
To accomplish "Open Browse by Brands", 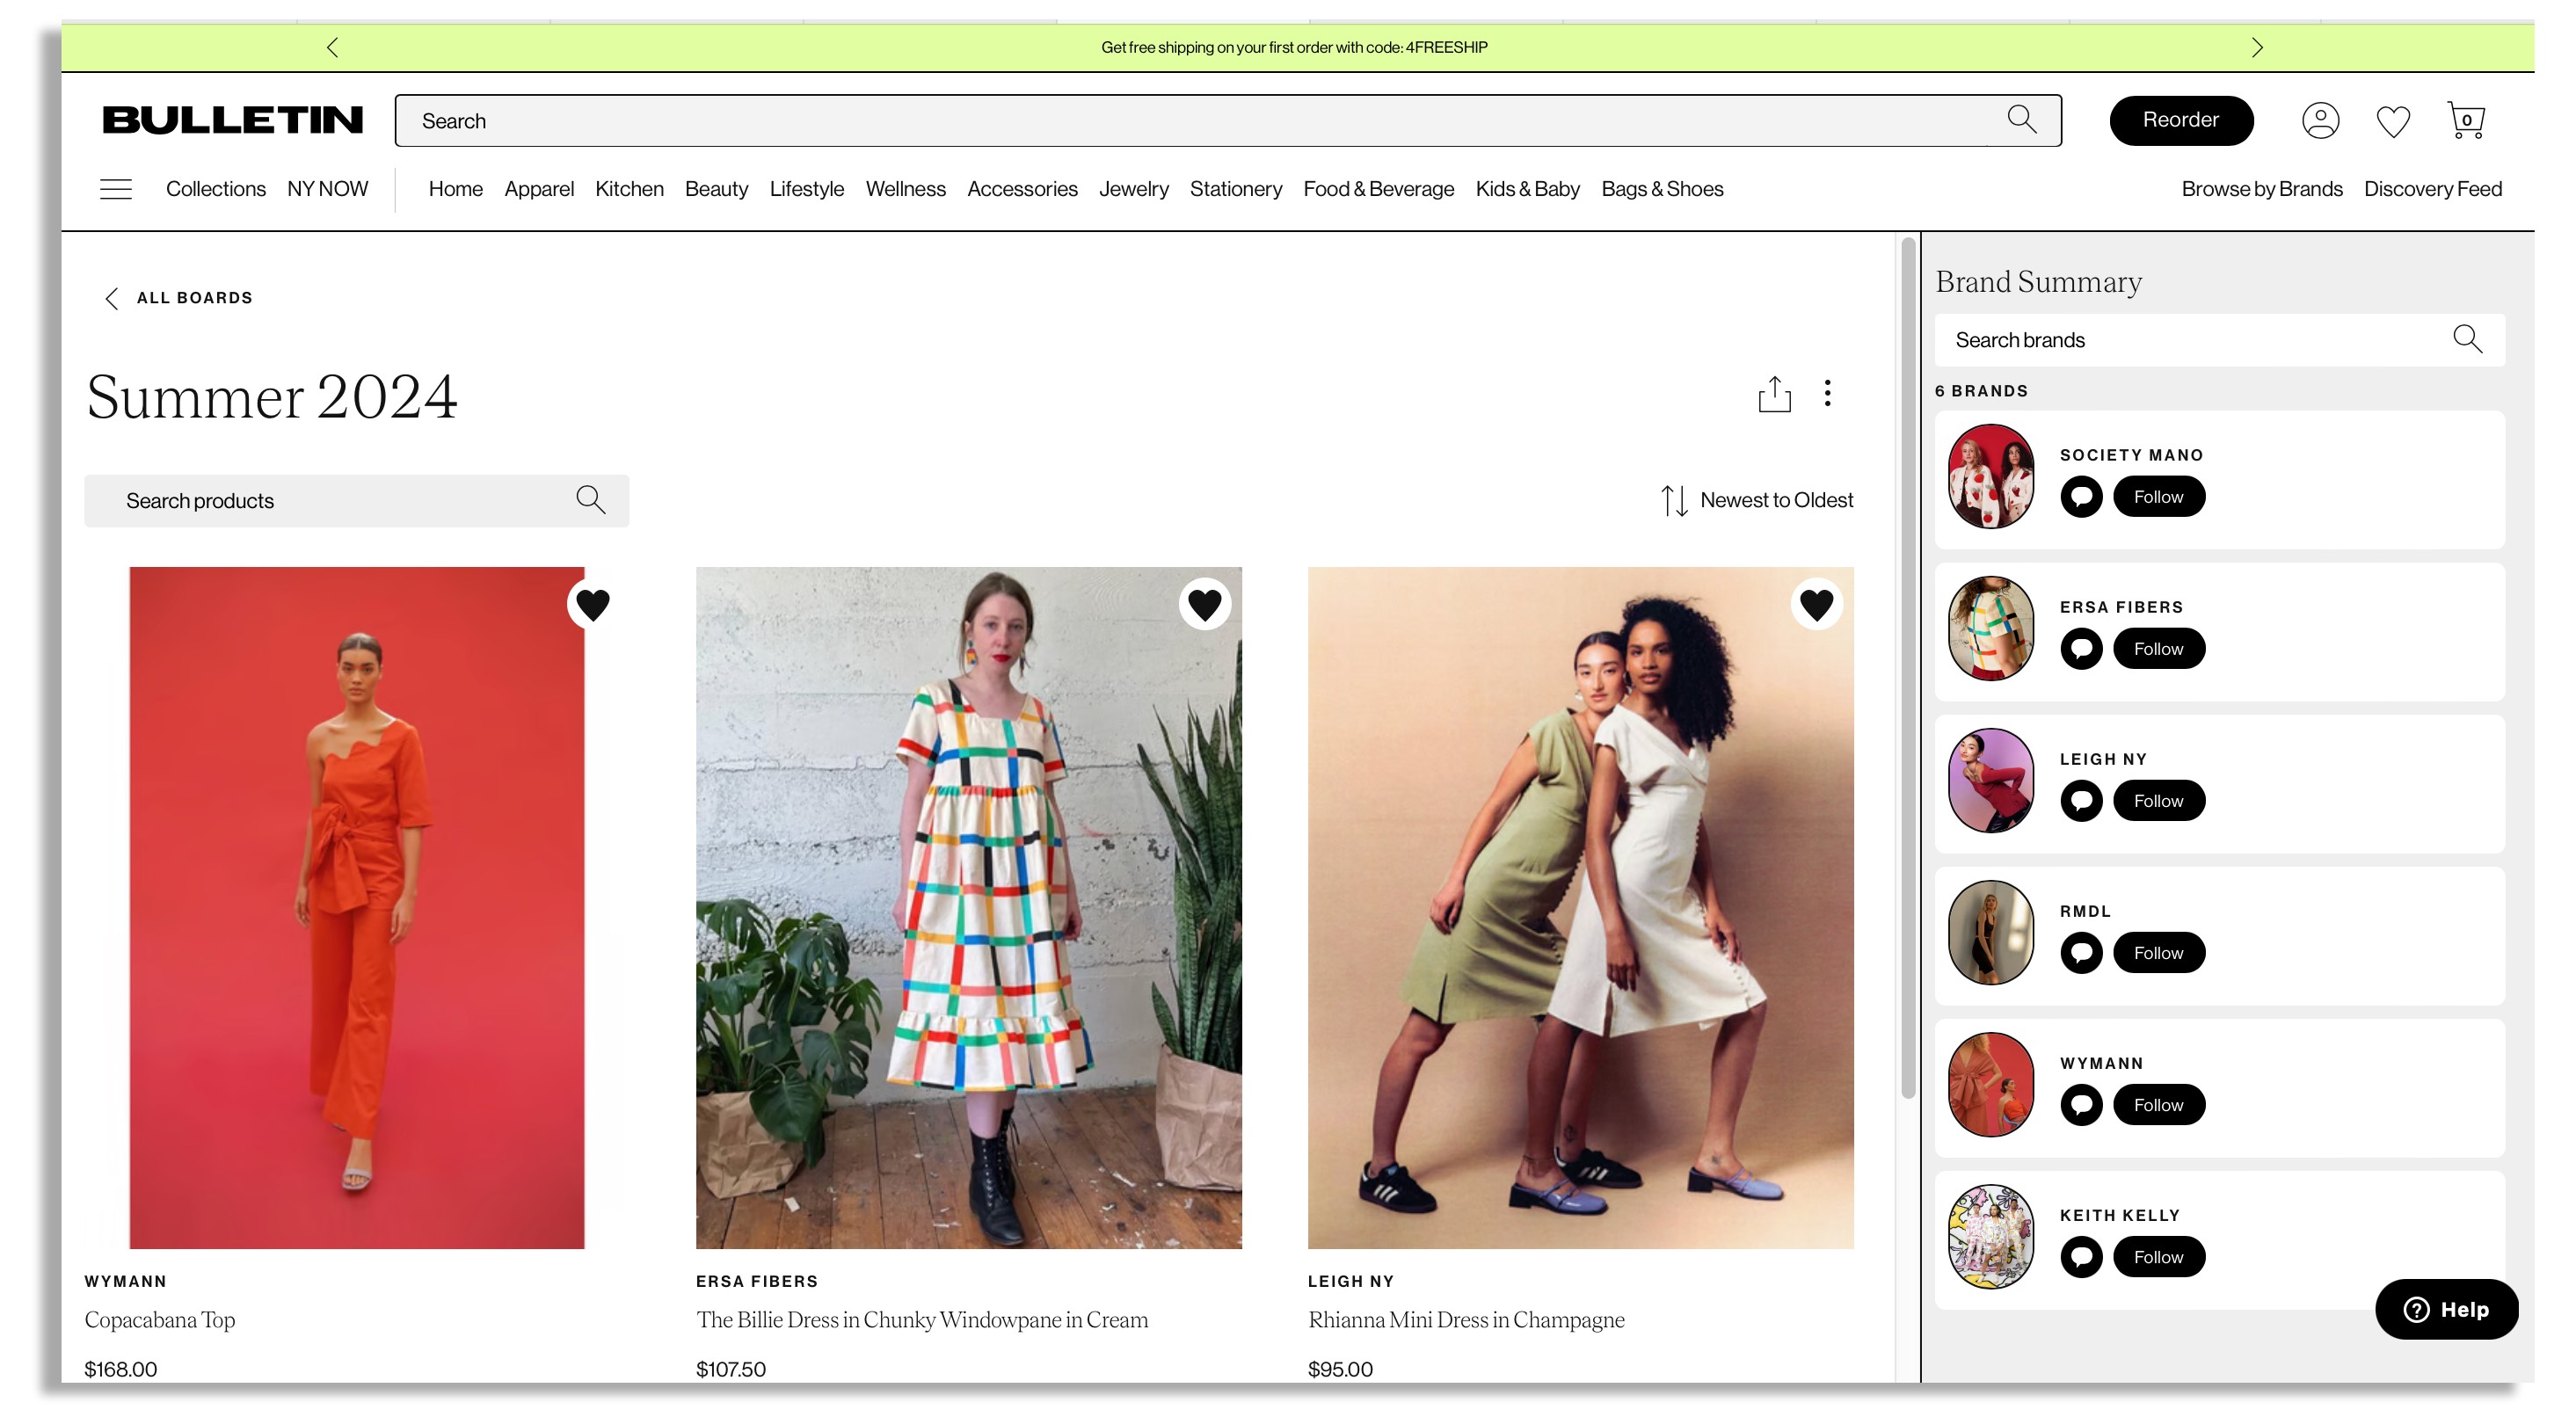I will 2261,189.
